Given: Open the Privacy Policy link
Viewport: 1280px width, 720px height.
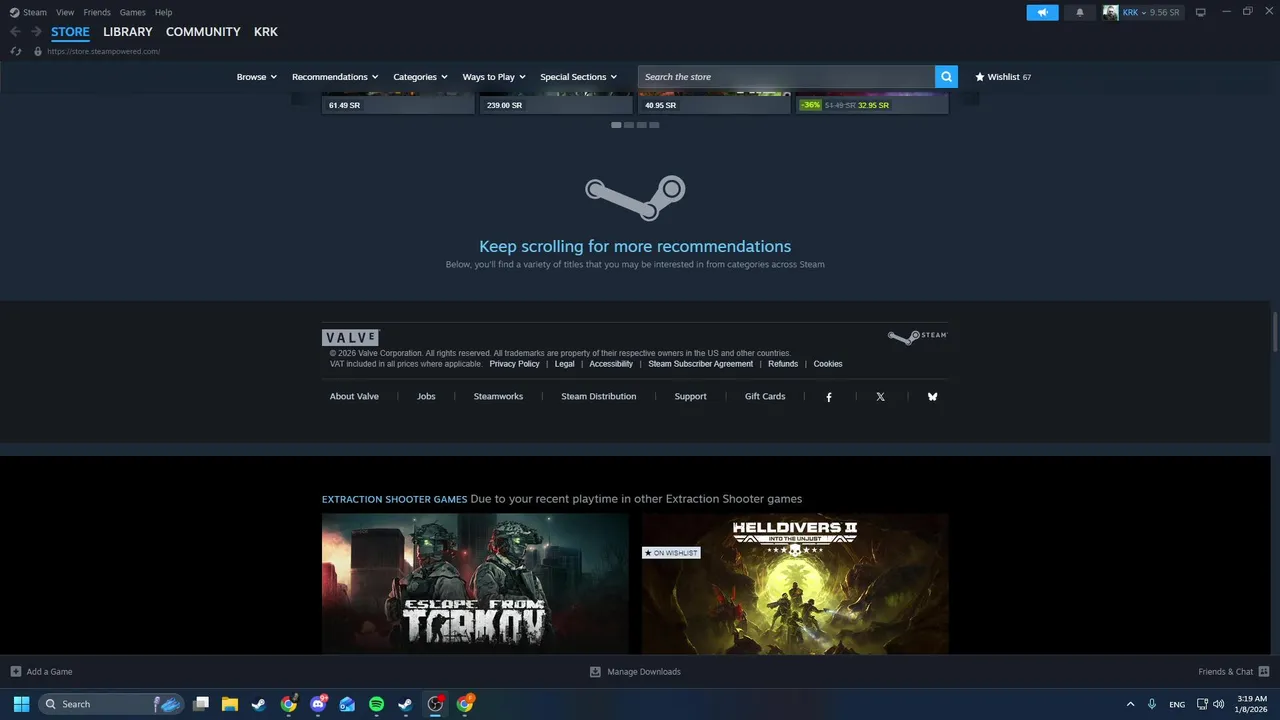Looking at the screenshot, I should click(x=514, y=364).
